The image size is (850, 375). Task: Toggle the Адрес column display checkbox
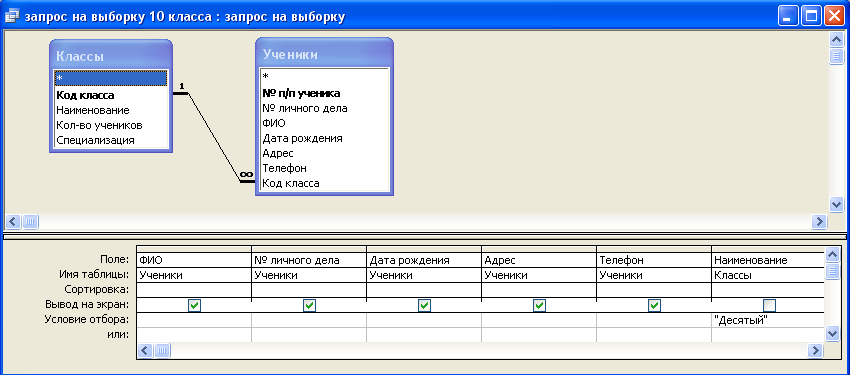539,306
